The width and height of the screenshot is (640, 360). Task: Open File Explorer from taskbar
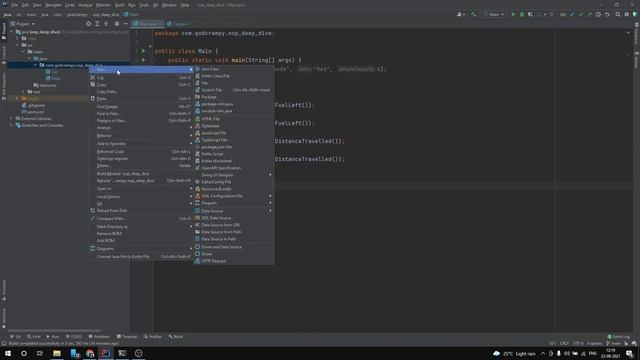click(x=57, y=353)
